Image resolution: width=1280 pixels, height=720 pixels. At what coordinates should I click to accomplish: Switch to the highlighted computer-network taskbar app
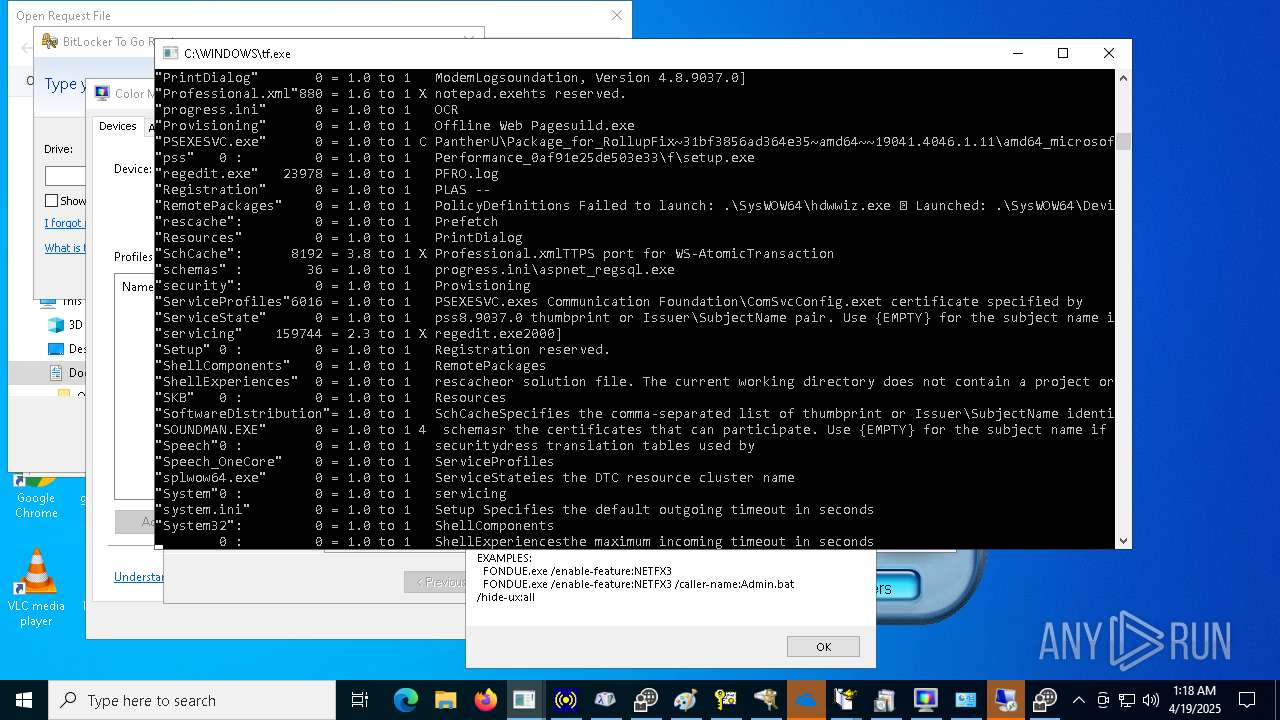(x=1005, y=700)
